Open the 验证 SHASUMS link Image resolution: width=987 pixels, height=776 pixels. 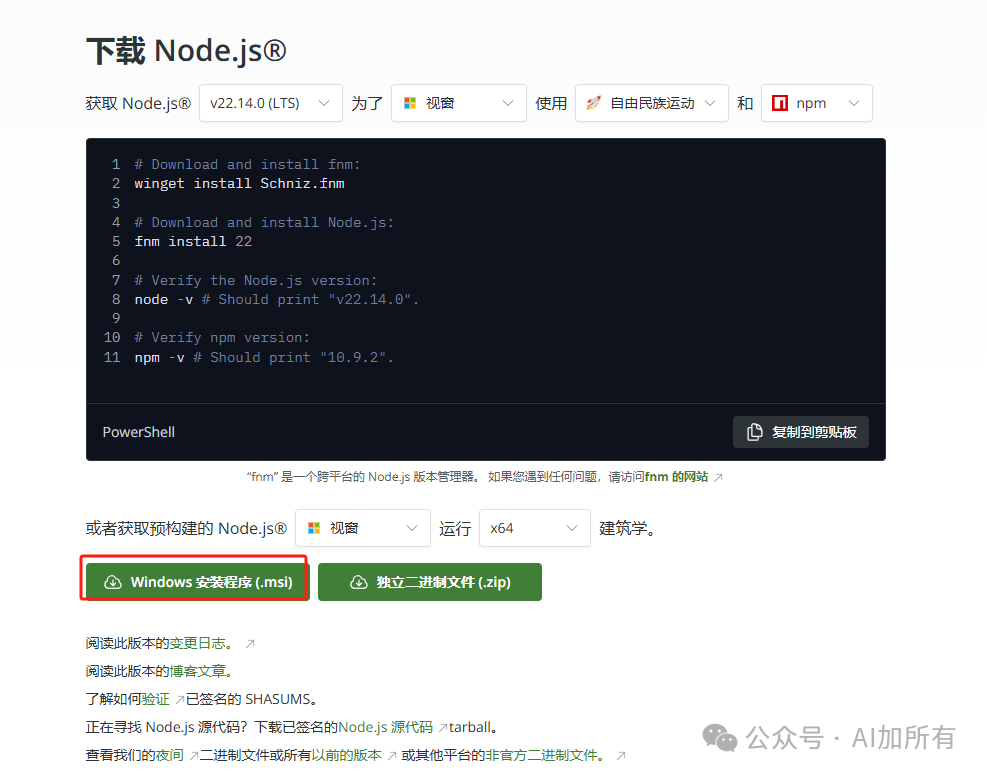[155, 699]
